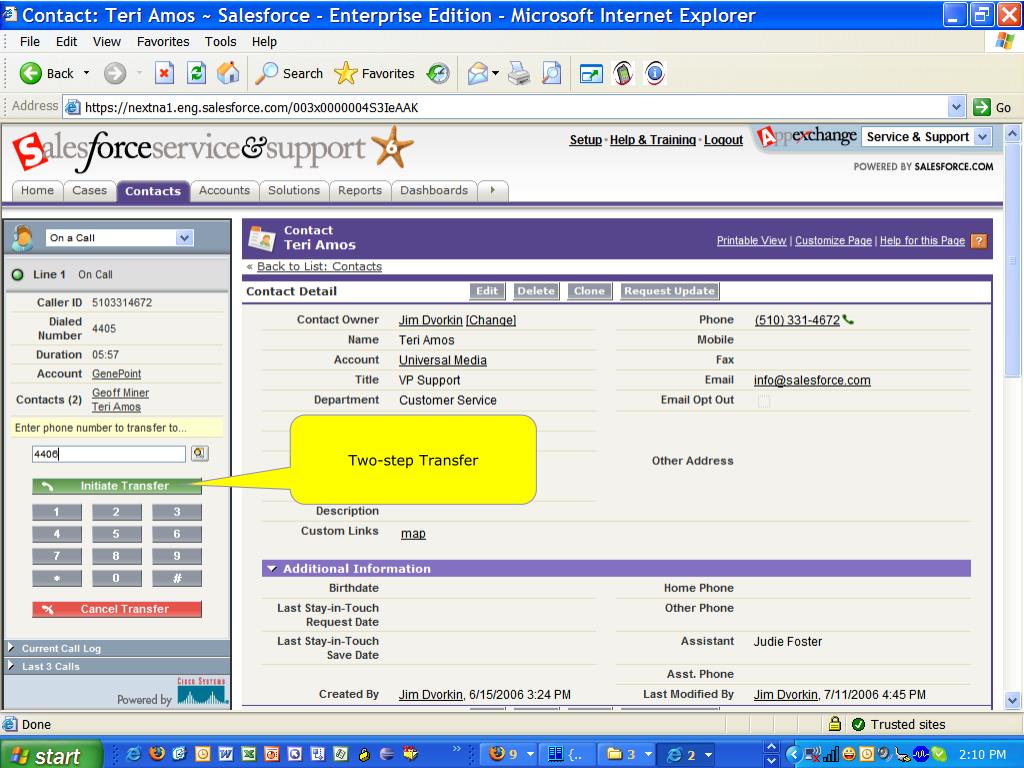Click the map custom link

(413, 534)
